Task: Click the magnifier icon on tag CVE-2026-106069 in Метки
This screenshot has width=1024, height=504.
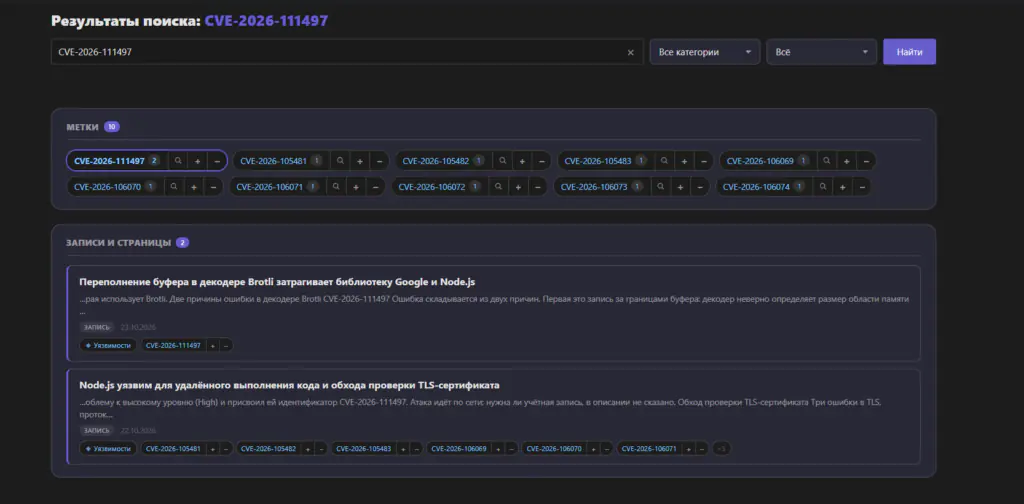Action: tap(826, 161)
